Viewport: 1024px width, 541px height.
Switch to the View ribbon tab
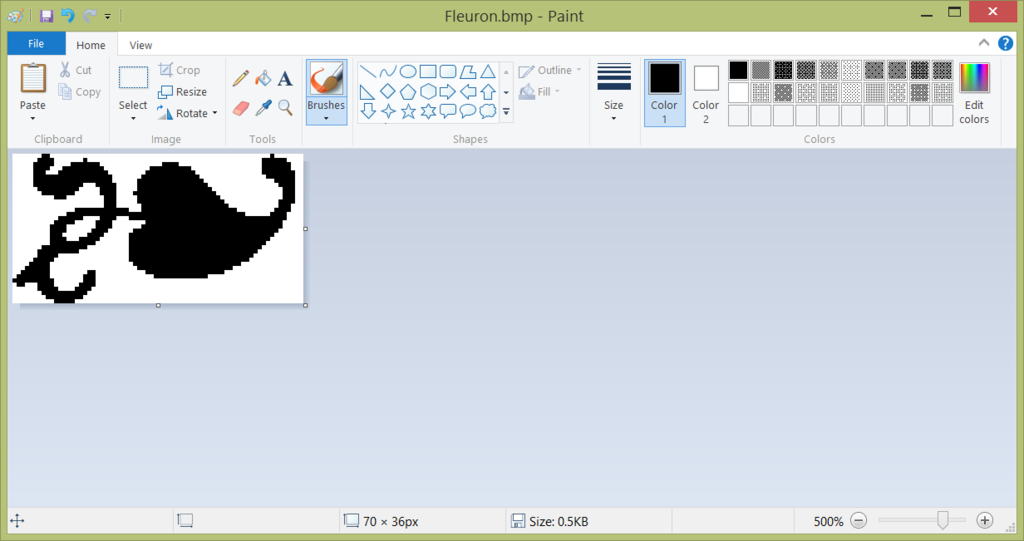click(141, 45)
